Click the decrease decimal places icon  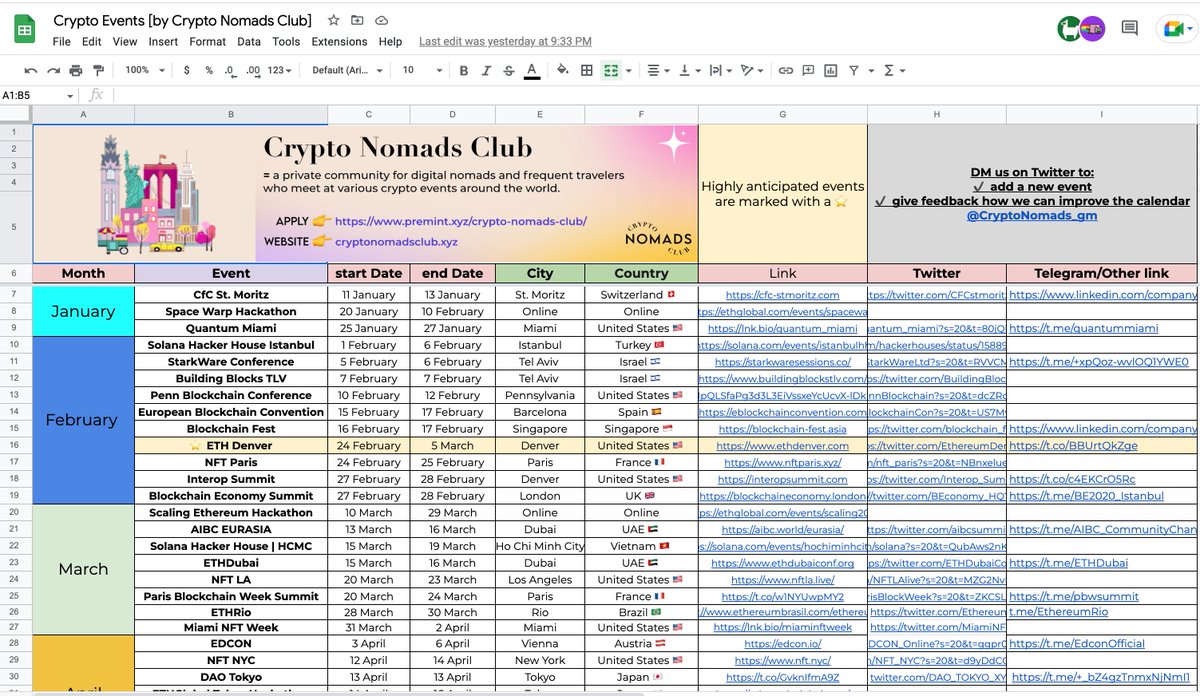click(229, 71)
